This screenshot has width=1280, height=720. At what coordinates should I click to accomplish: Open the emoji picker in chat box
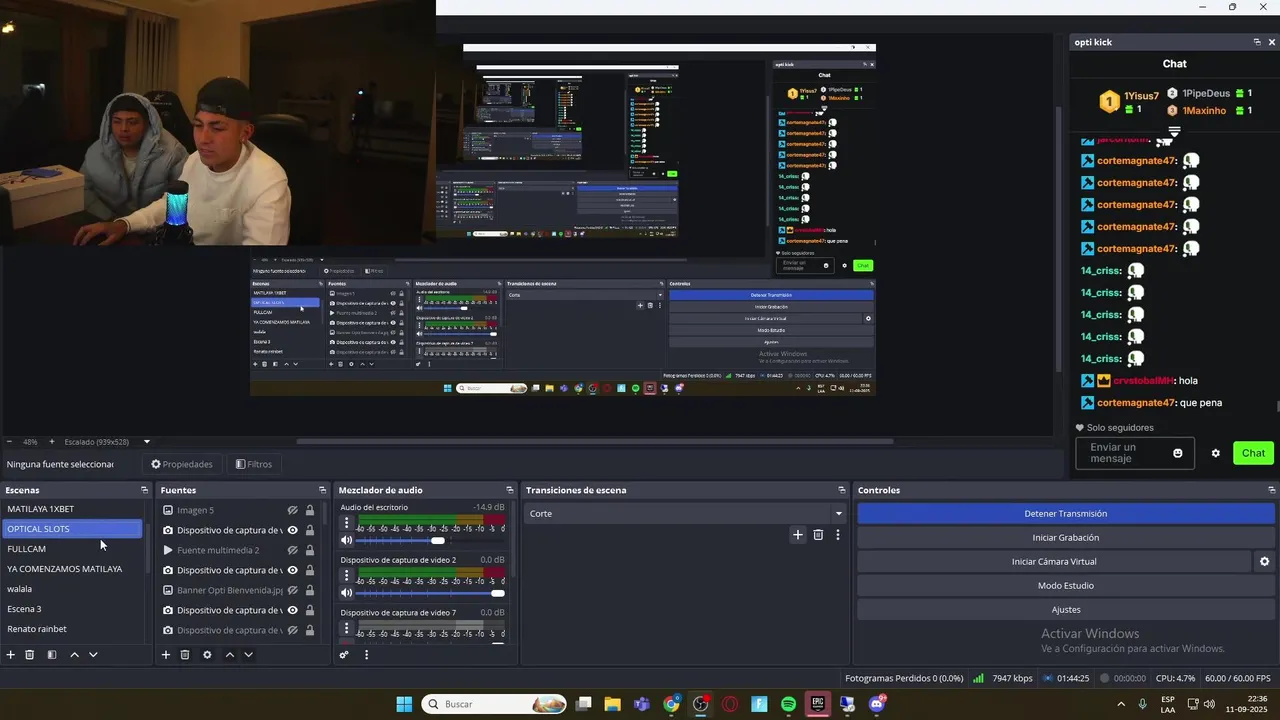1177,453
